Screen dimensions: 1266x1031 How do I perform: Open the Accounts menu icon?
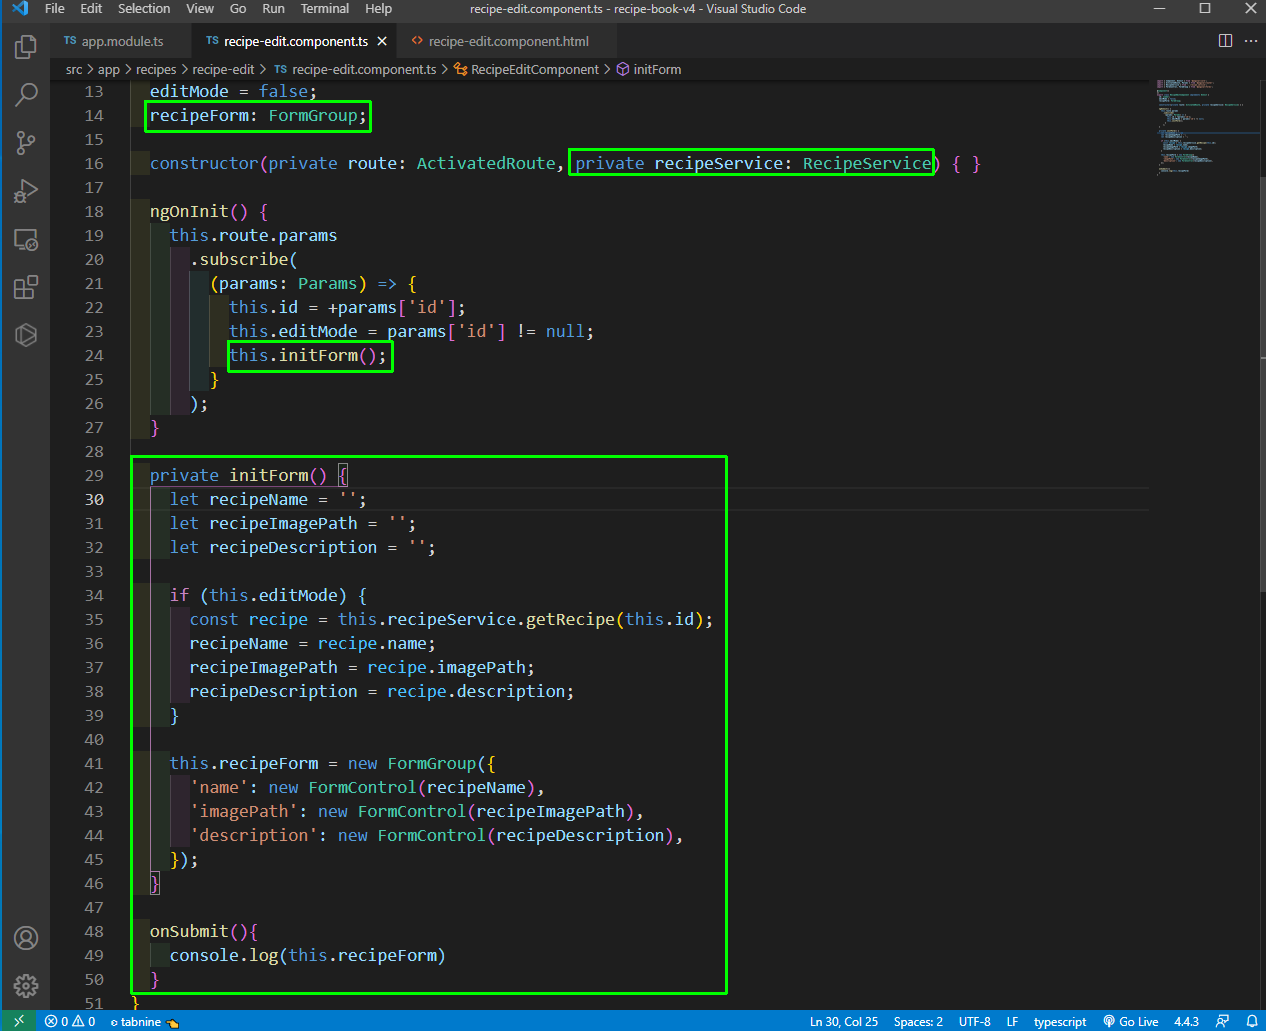(26, 938)
